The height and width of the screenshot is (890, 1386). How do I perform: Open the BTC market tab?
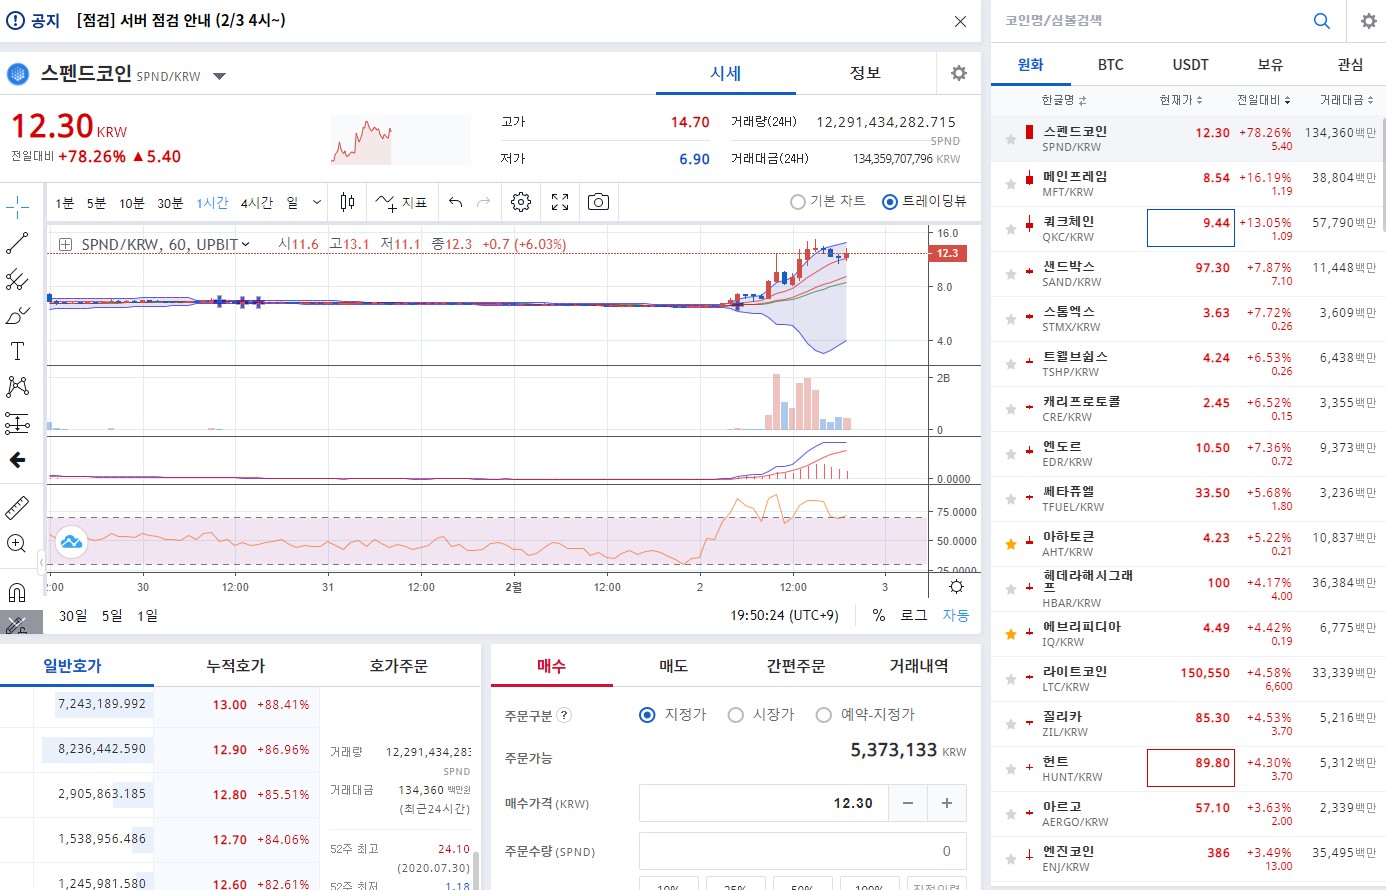1110,65
